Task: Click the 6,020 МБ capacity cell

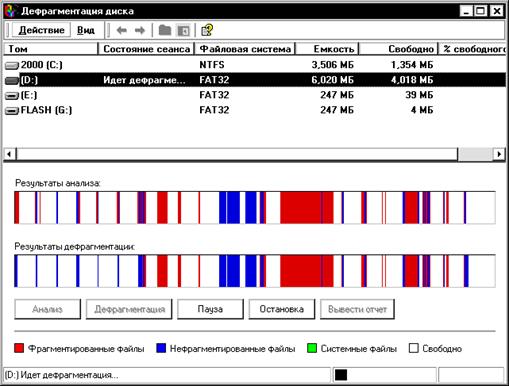Action: point(333,80)
